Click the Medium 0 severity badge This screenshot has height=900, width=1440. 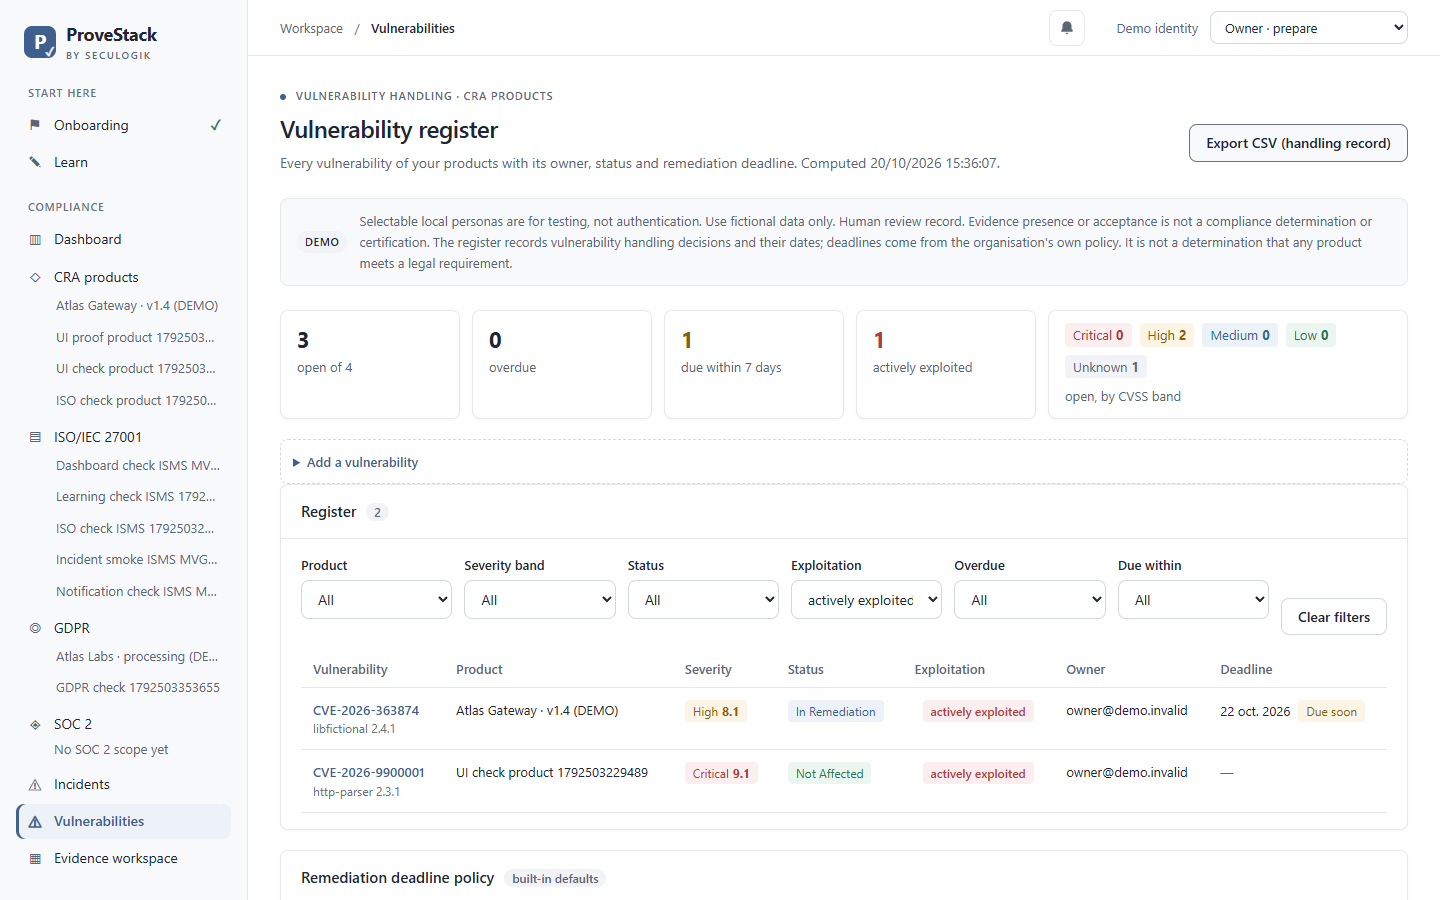[x=1240, y=336]
